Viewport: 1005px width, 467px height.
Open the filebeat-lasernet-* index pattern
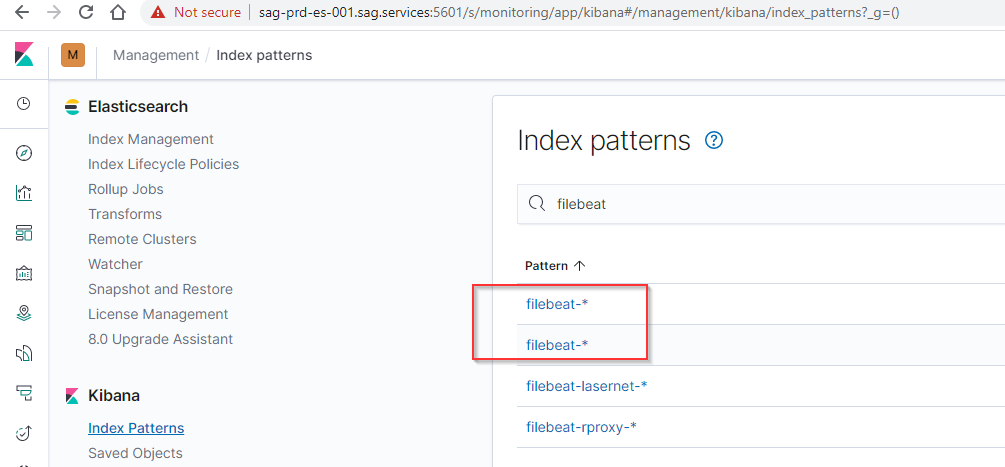(x=587, y=386)
